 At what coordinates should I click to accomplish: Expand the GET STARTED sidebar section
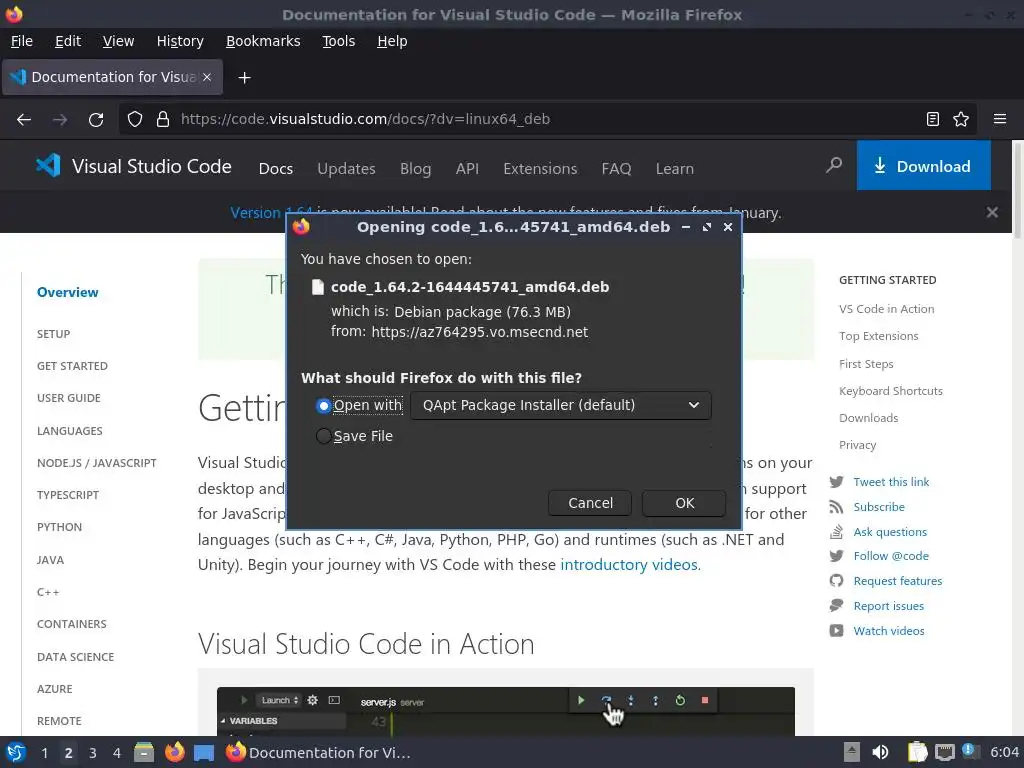[72, 366]
